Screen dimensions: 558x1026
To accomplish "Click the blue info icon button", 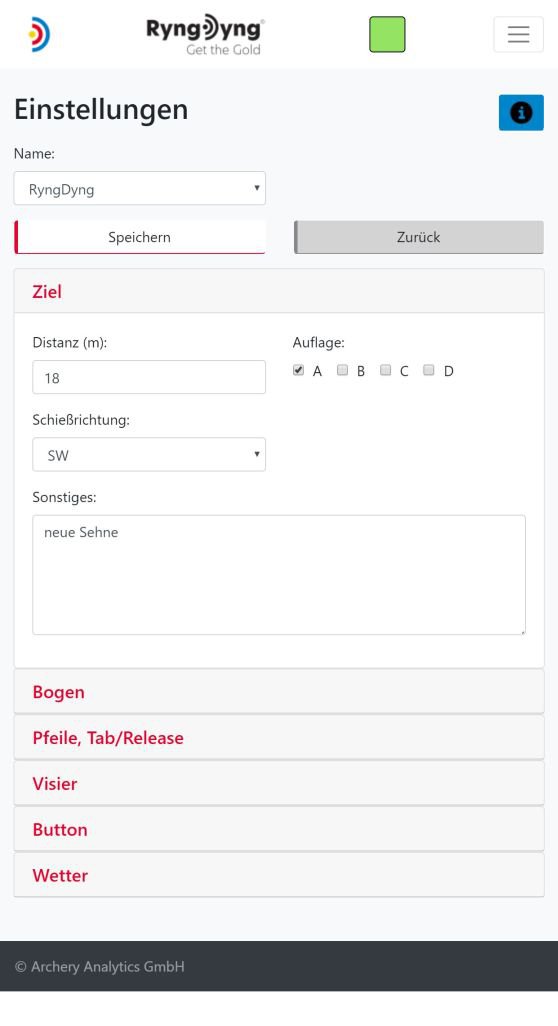I will [x=521, y=113].
